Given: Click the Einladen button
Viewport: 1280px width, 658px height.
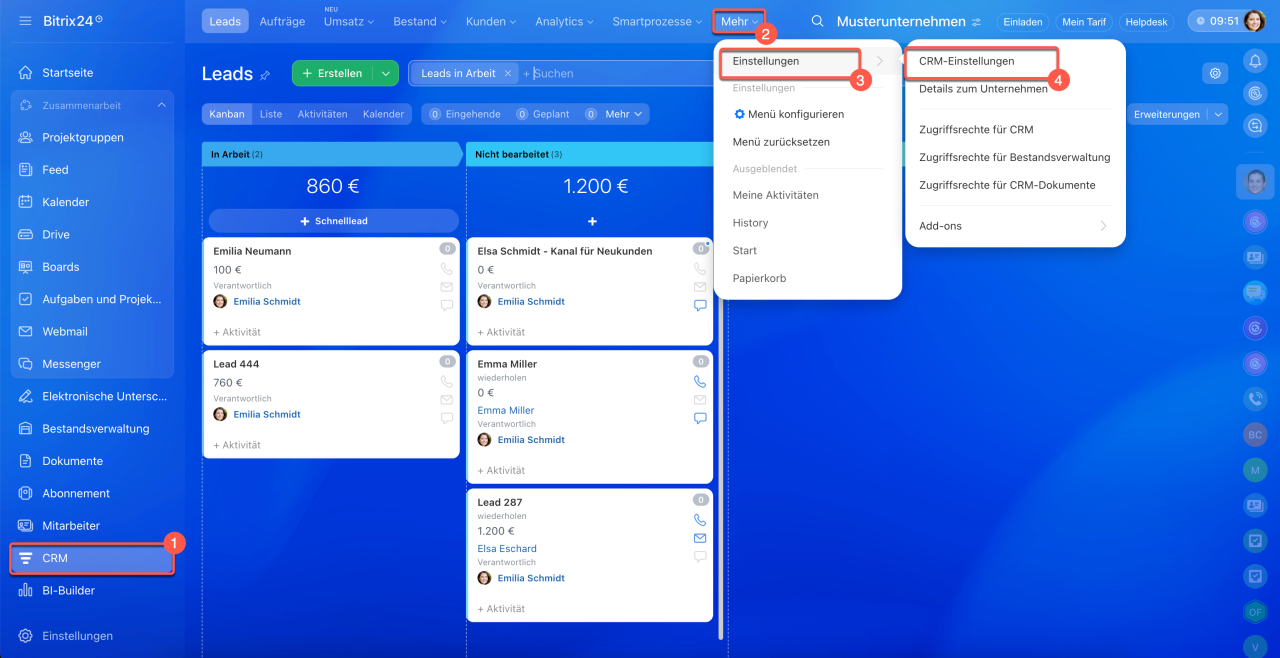Looking at the screenshot, I should pyautogui.click(x=1023, y=22).
